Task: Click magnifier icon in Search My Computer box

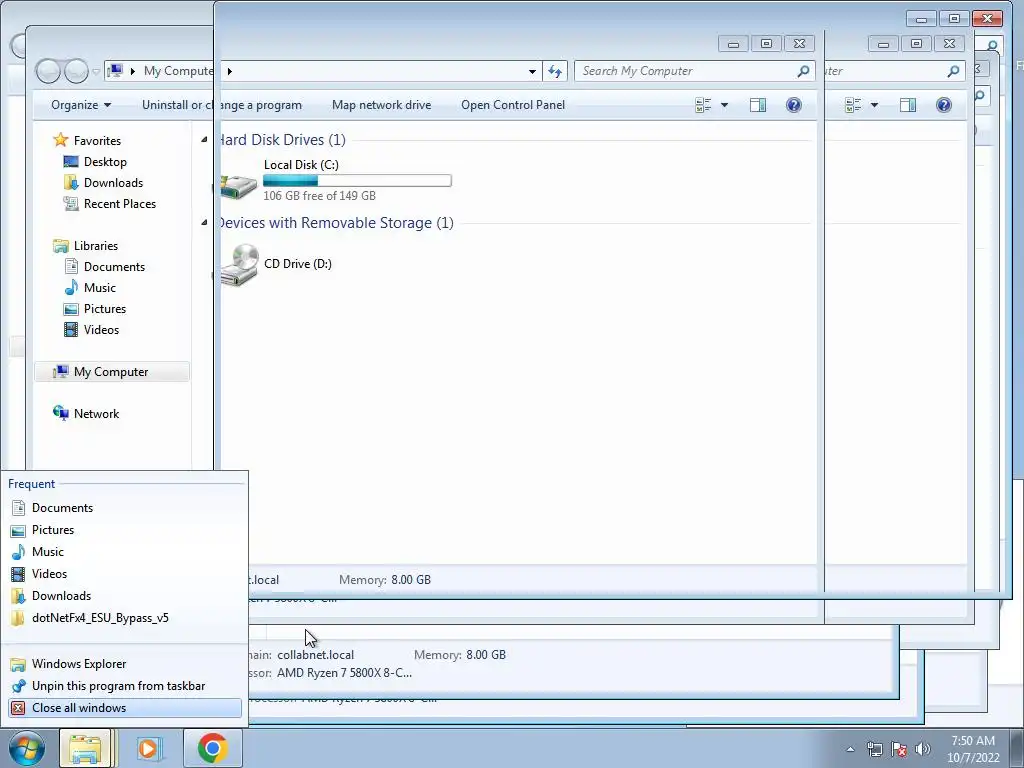Action: click(804, 71)
